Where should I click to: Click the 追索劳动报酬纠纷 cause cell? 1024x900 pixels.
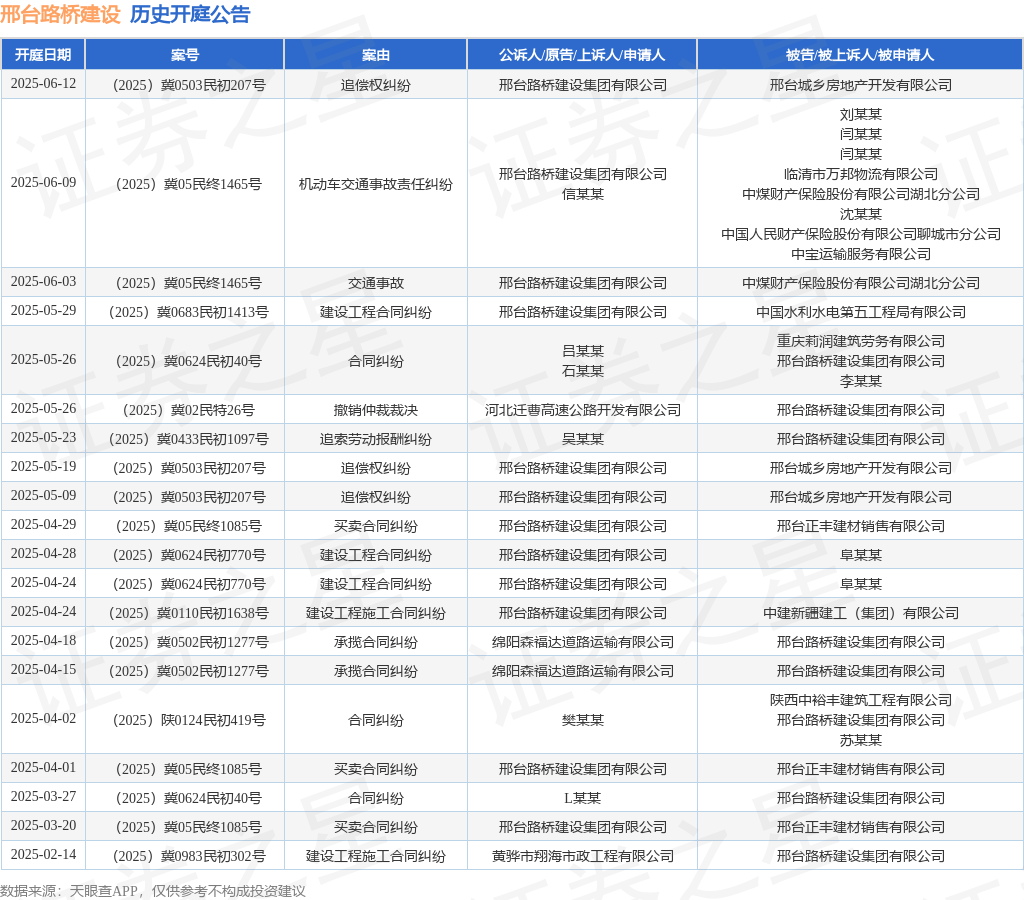(x=376, y=439)
